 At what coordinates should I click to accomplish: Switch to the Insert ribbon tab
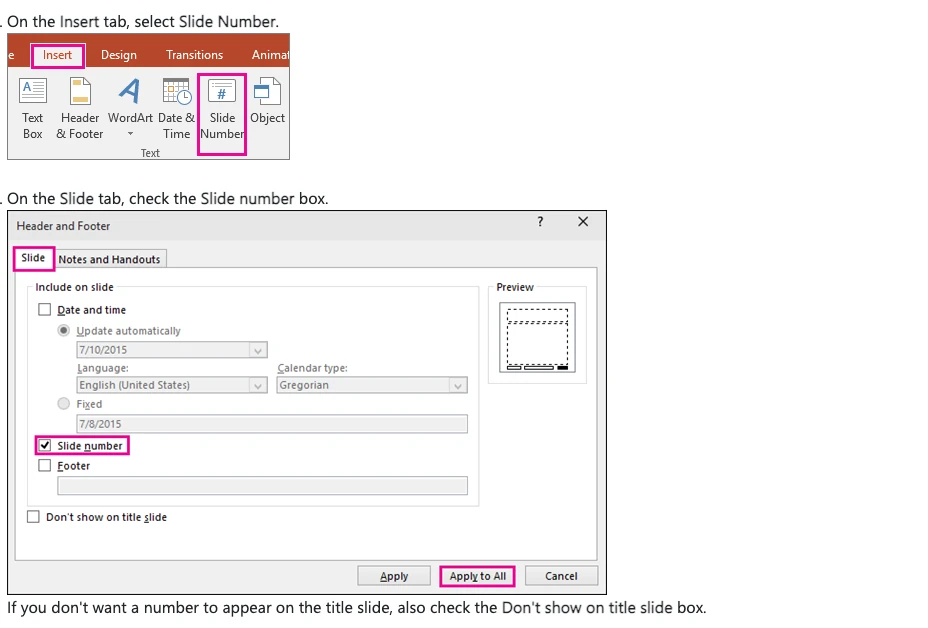[x=57, y=55]
